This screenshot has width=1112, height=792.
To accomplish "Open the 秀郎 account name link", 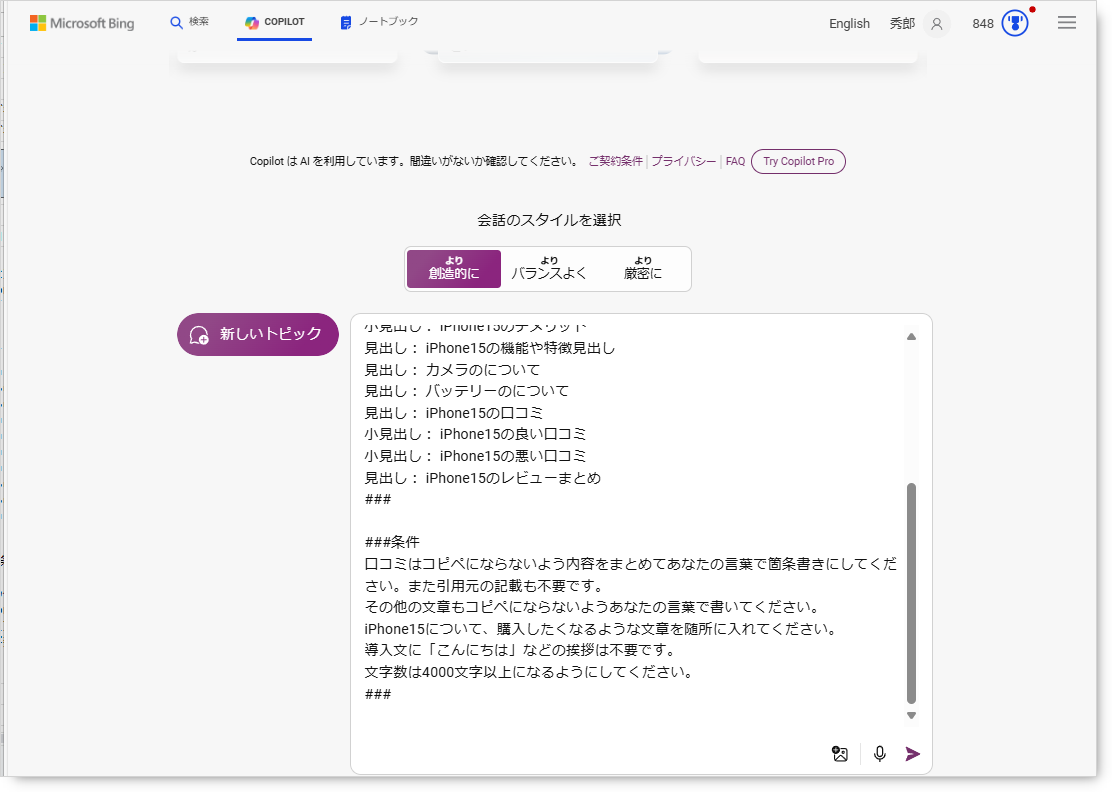I will (902, 23).
